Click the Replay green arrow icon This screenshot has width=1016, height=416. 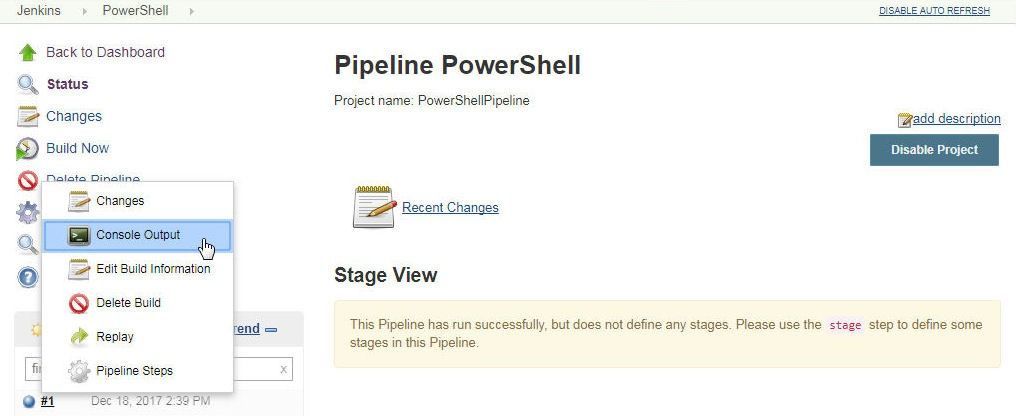[79, 337]
